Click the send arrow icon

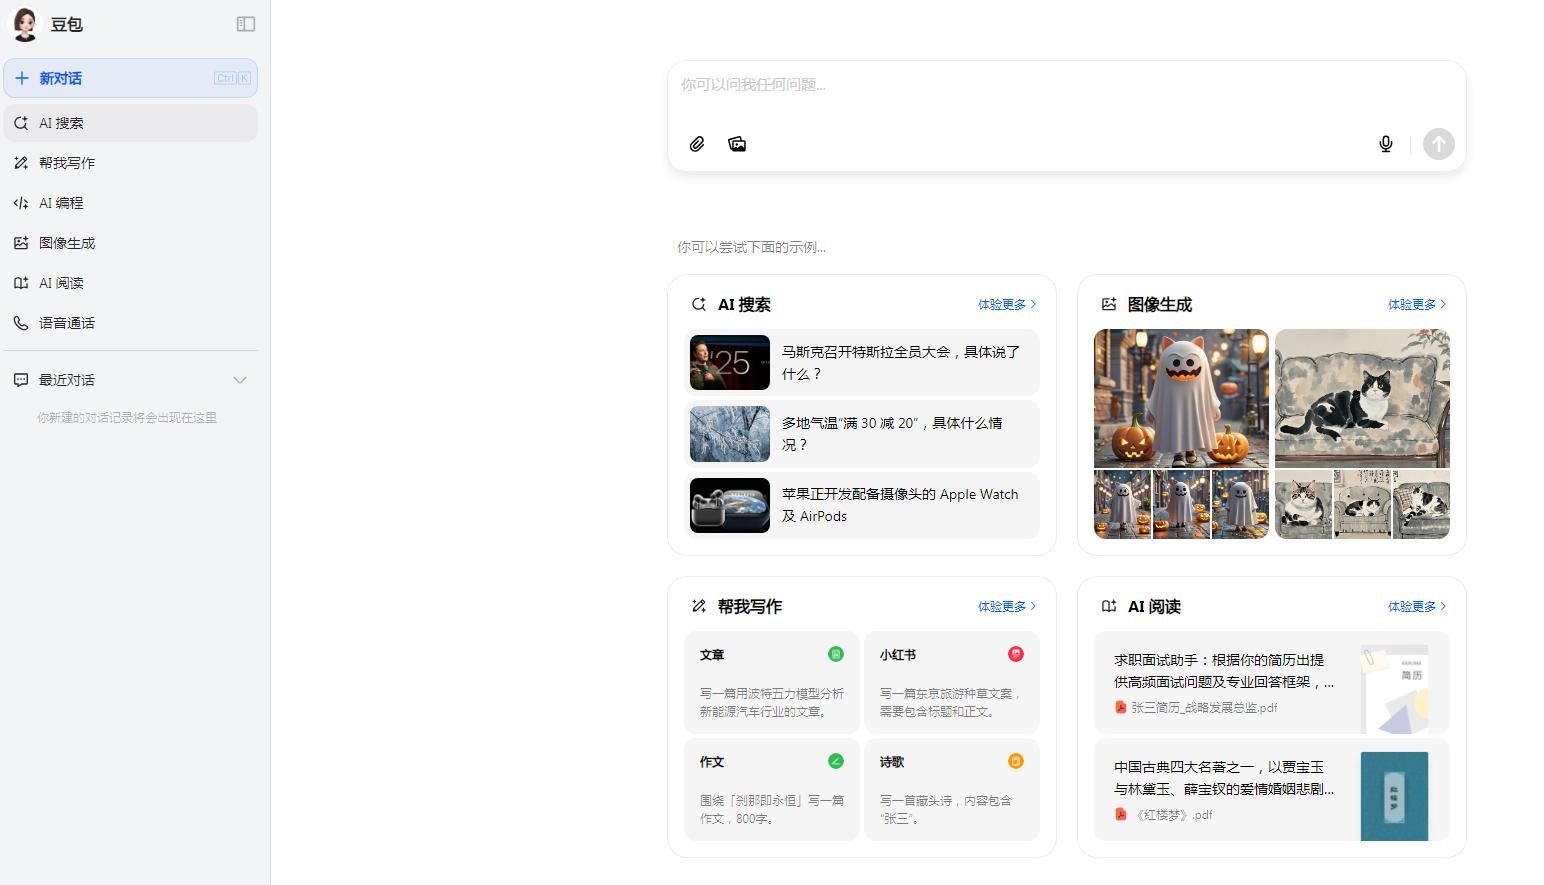[x=1438, y=144]
